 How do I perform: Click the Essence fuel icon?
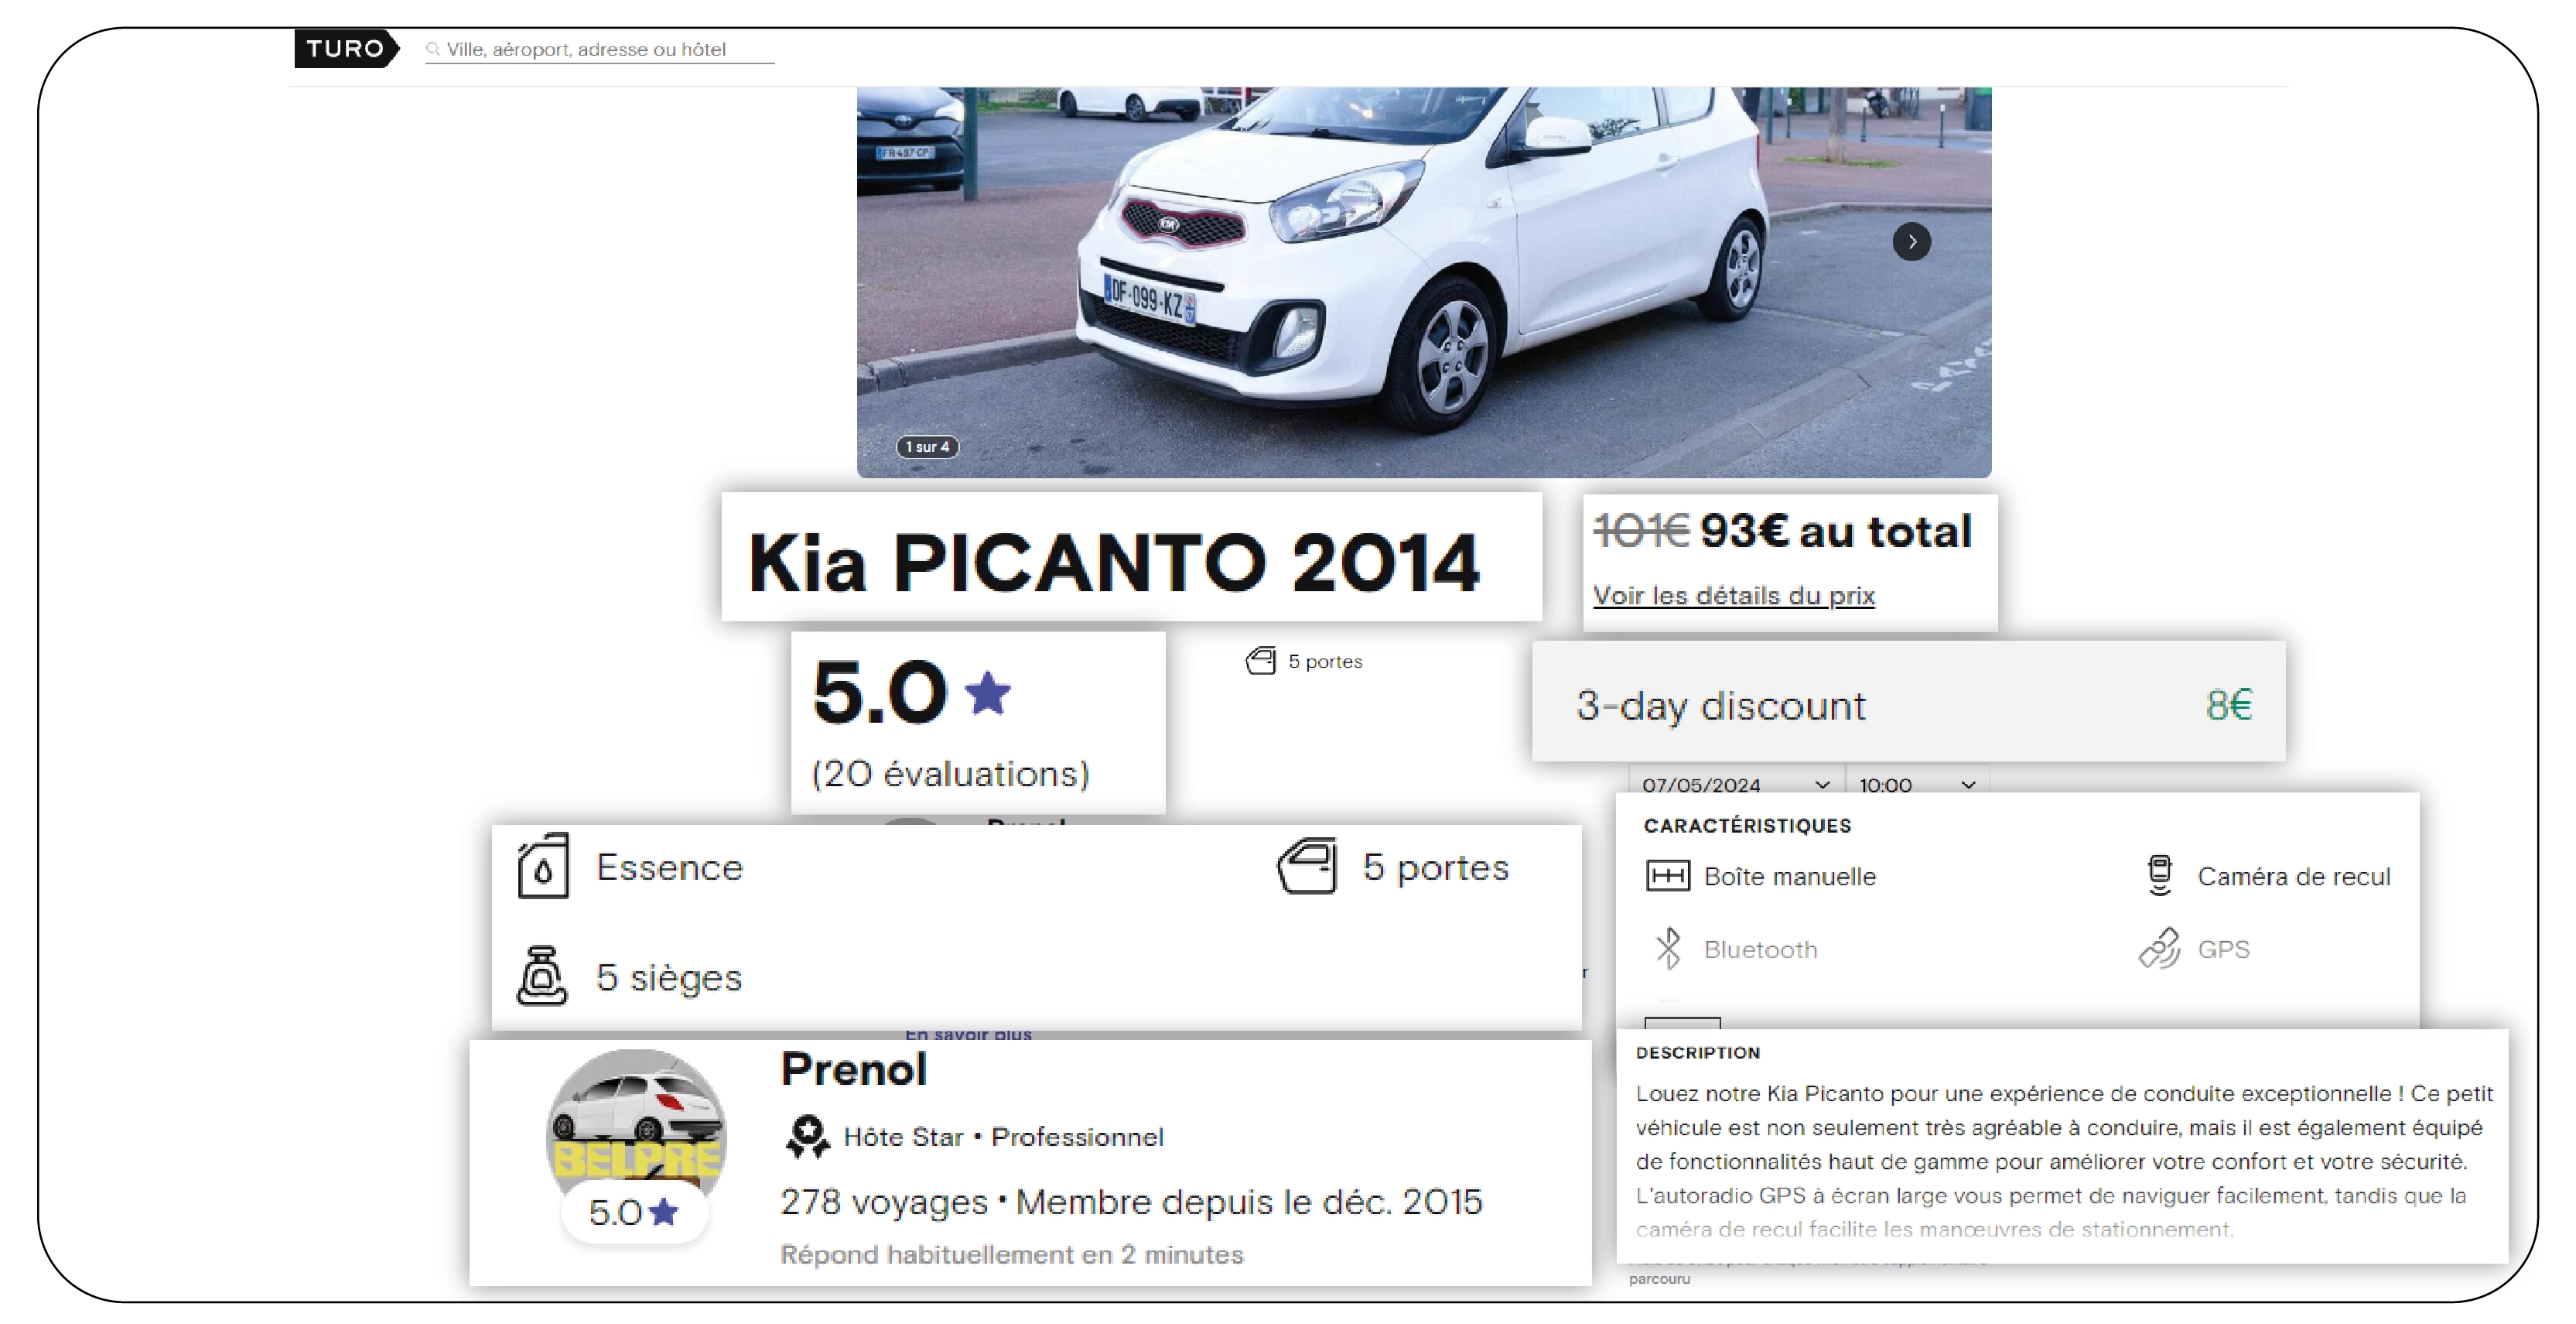(543, 866)
